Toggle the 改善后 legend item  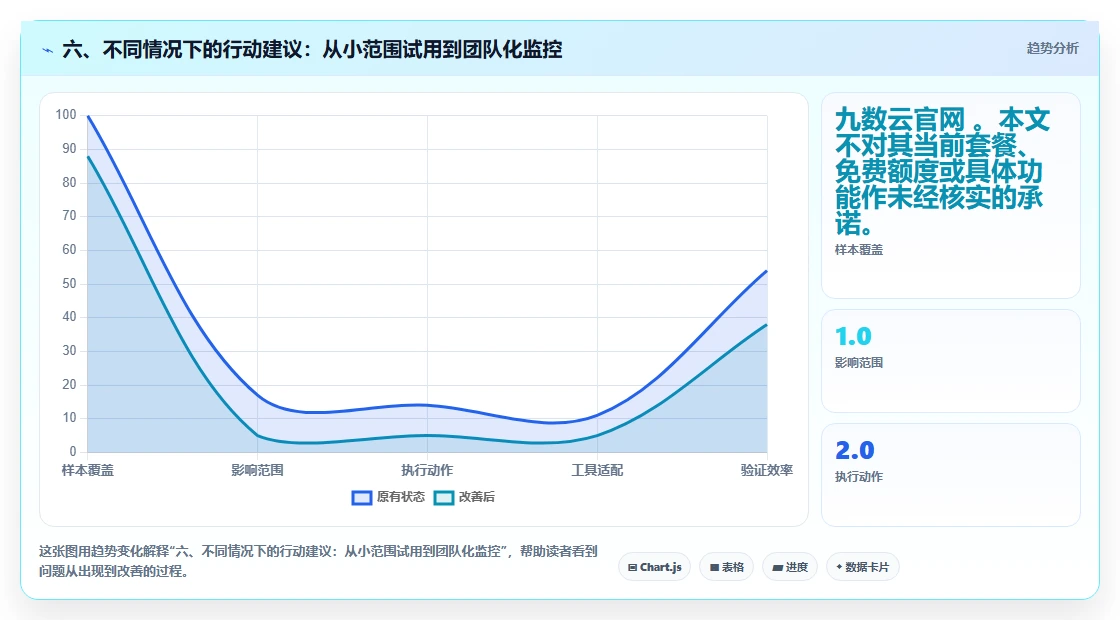[x=465, y=497]
